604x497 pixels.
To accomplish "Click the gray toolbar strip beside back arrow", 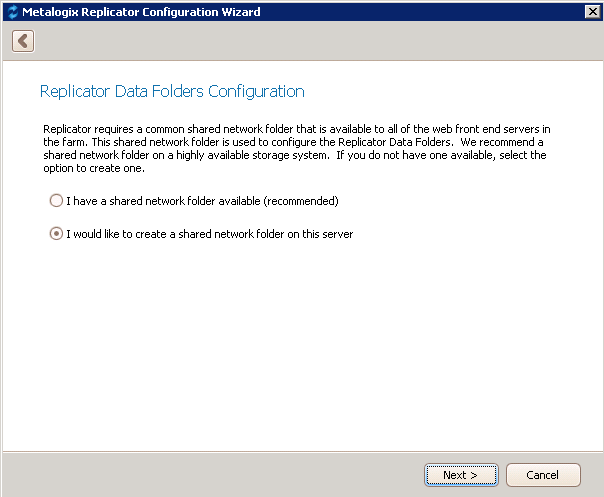I will click(300, 41).
